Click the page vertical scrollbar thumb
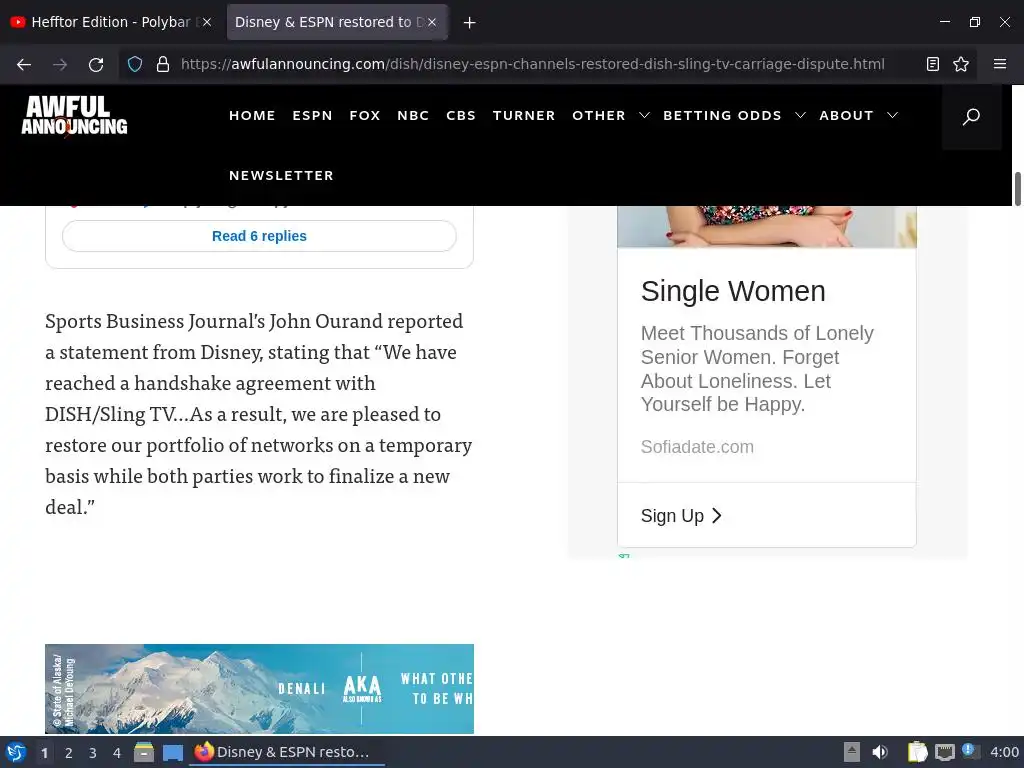The height and width of the screenshot is (768, 1024). click(1017, 189)
